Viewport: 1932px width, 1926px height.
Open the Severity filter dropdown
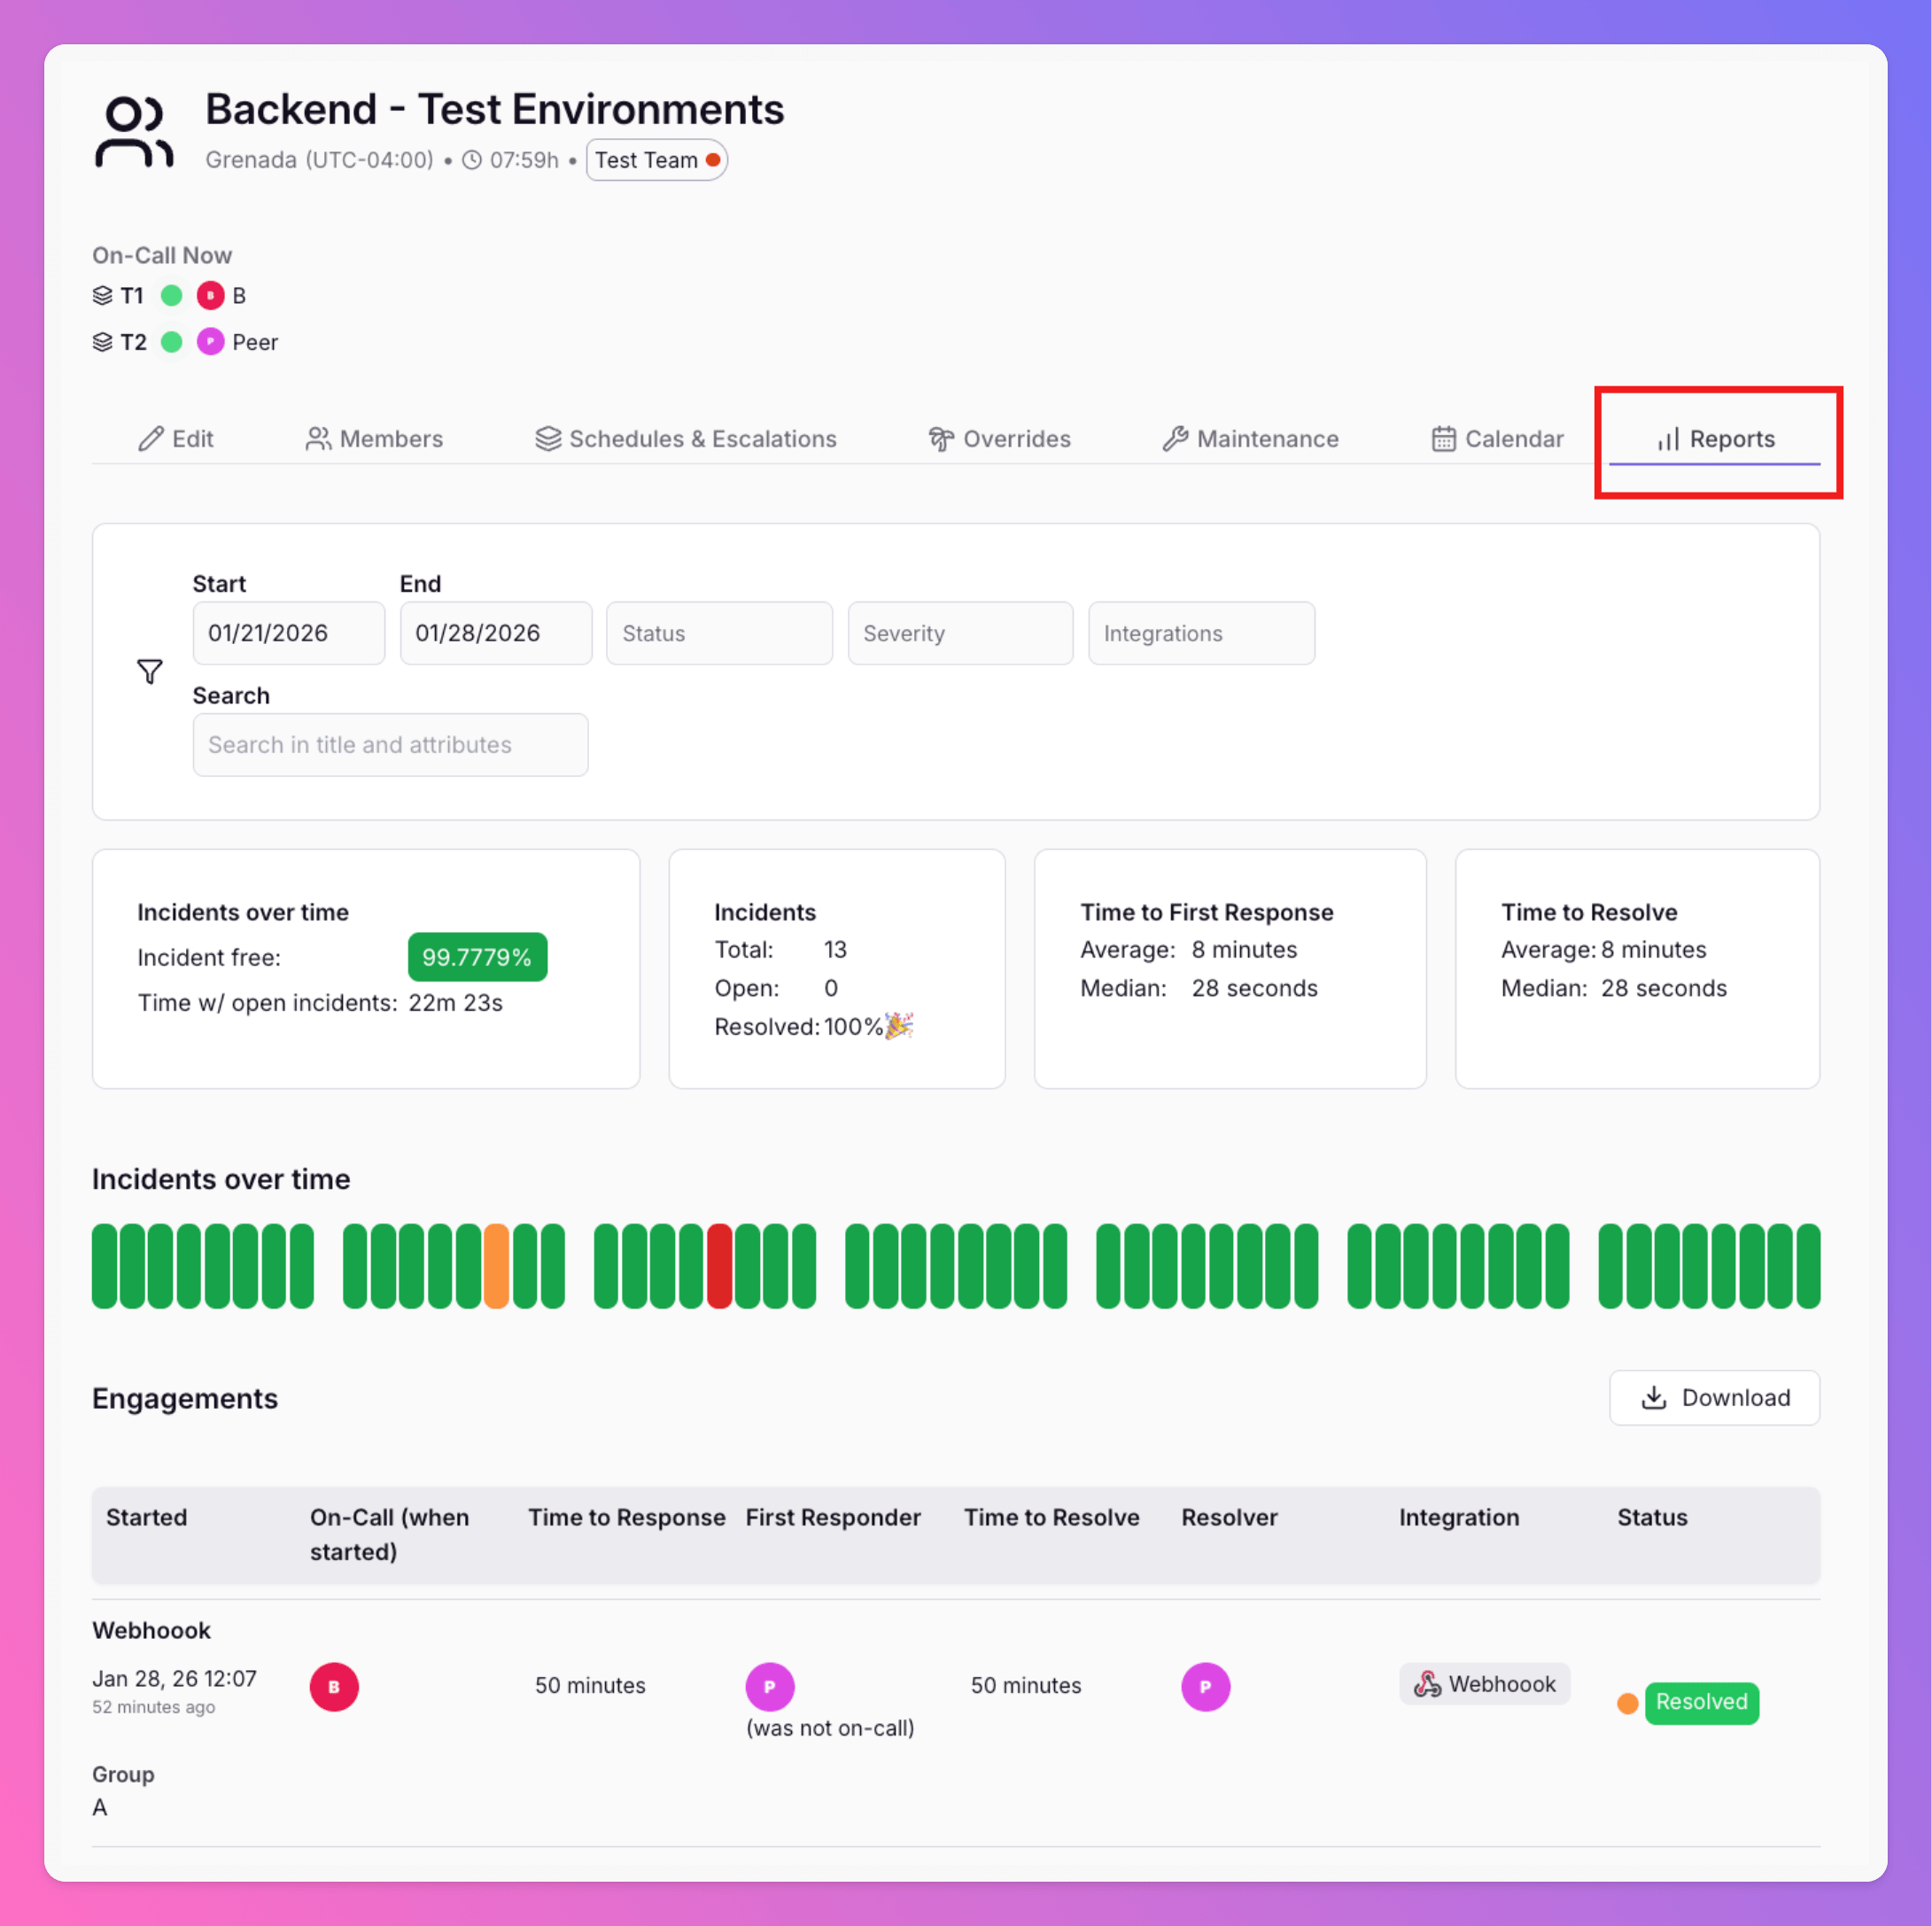pos(960,633)
